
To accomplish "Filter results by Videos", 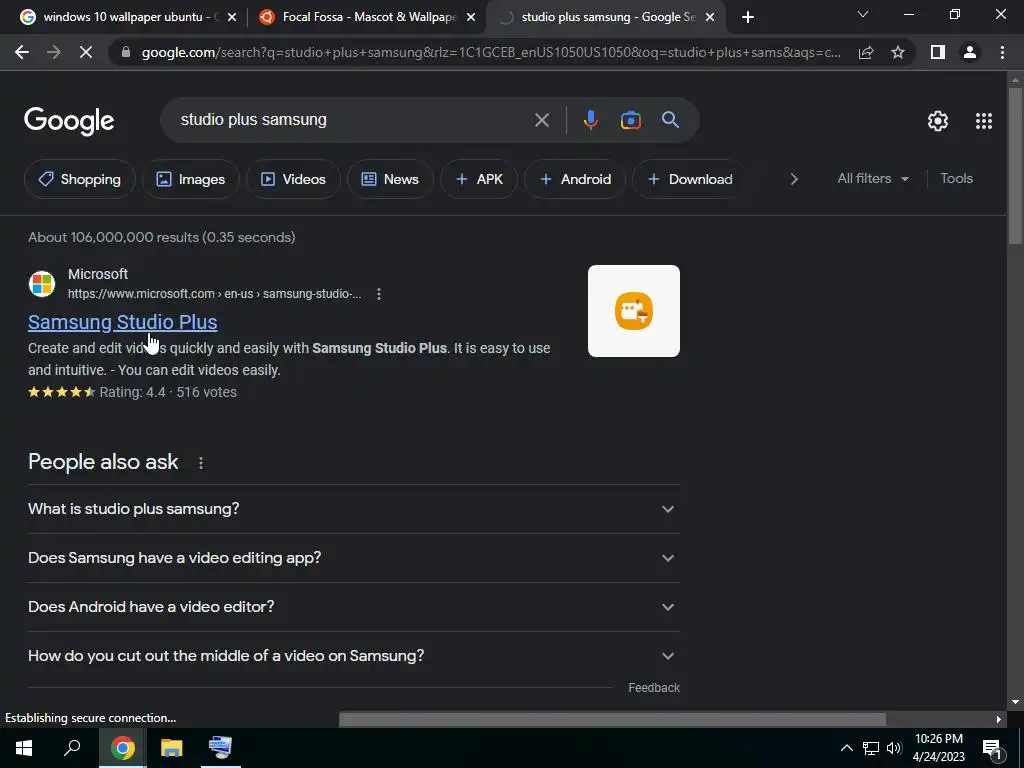I will (x=293, y=179).
